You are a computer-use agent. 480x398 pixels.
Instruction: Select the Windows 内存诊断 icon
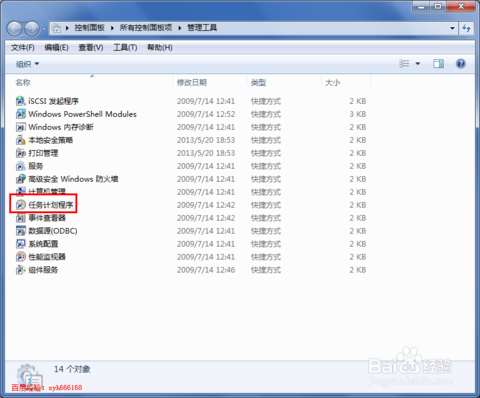(x=20, y=127)
